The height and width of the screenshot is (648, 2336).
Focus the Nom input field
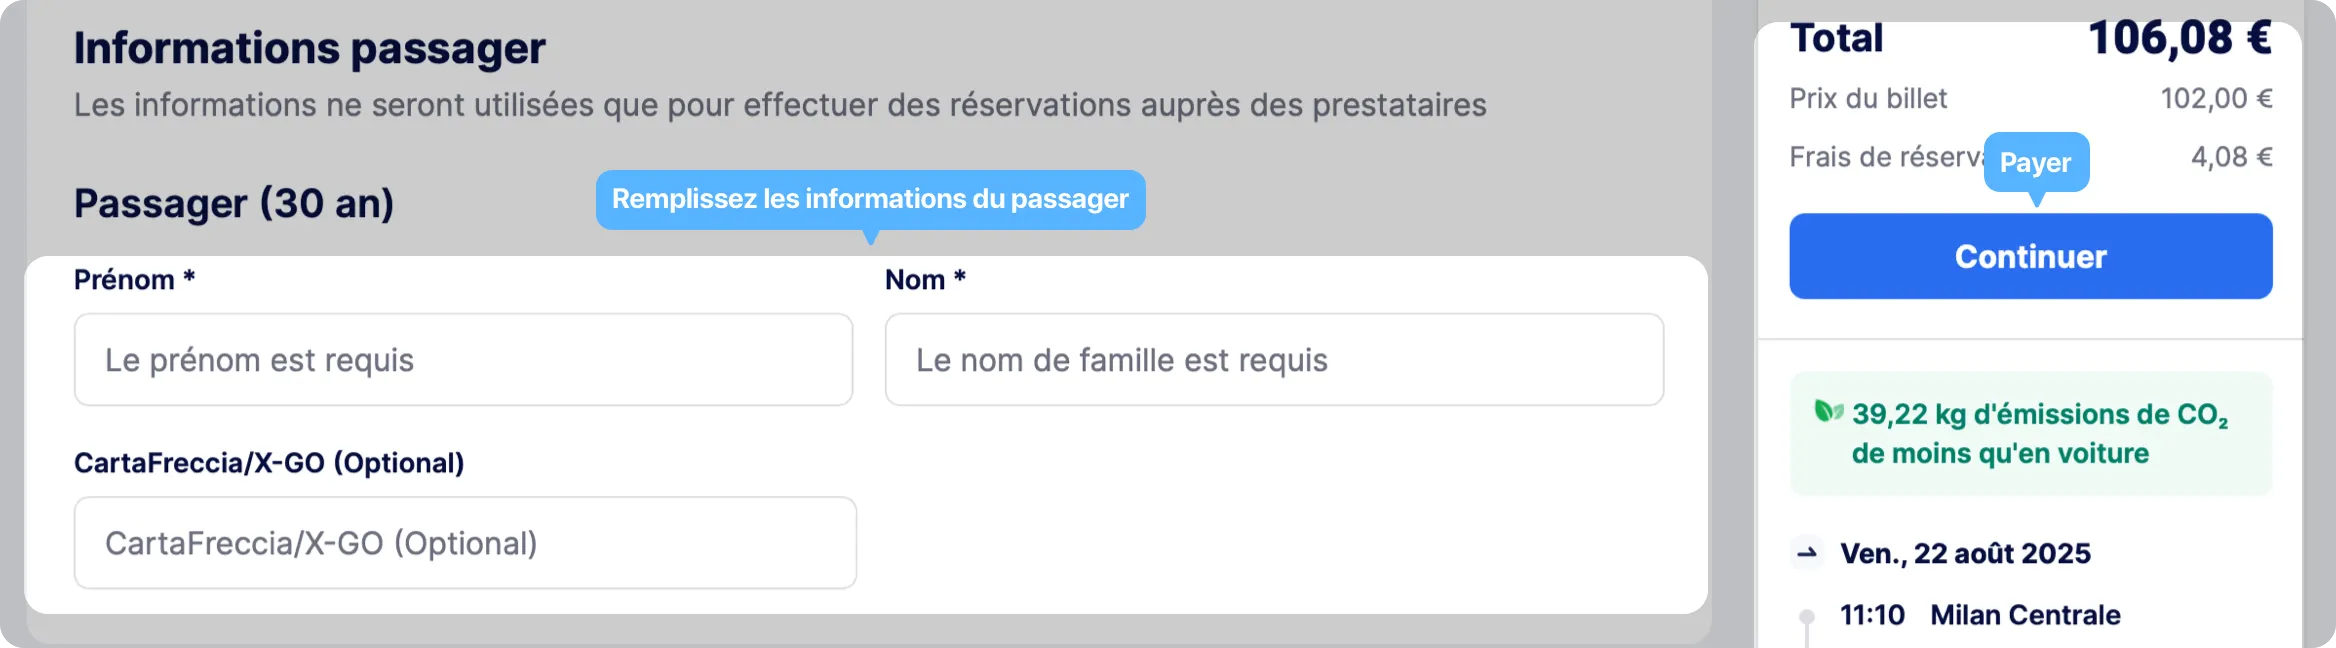pos(1274,360)
